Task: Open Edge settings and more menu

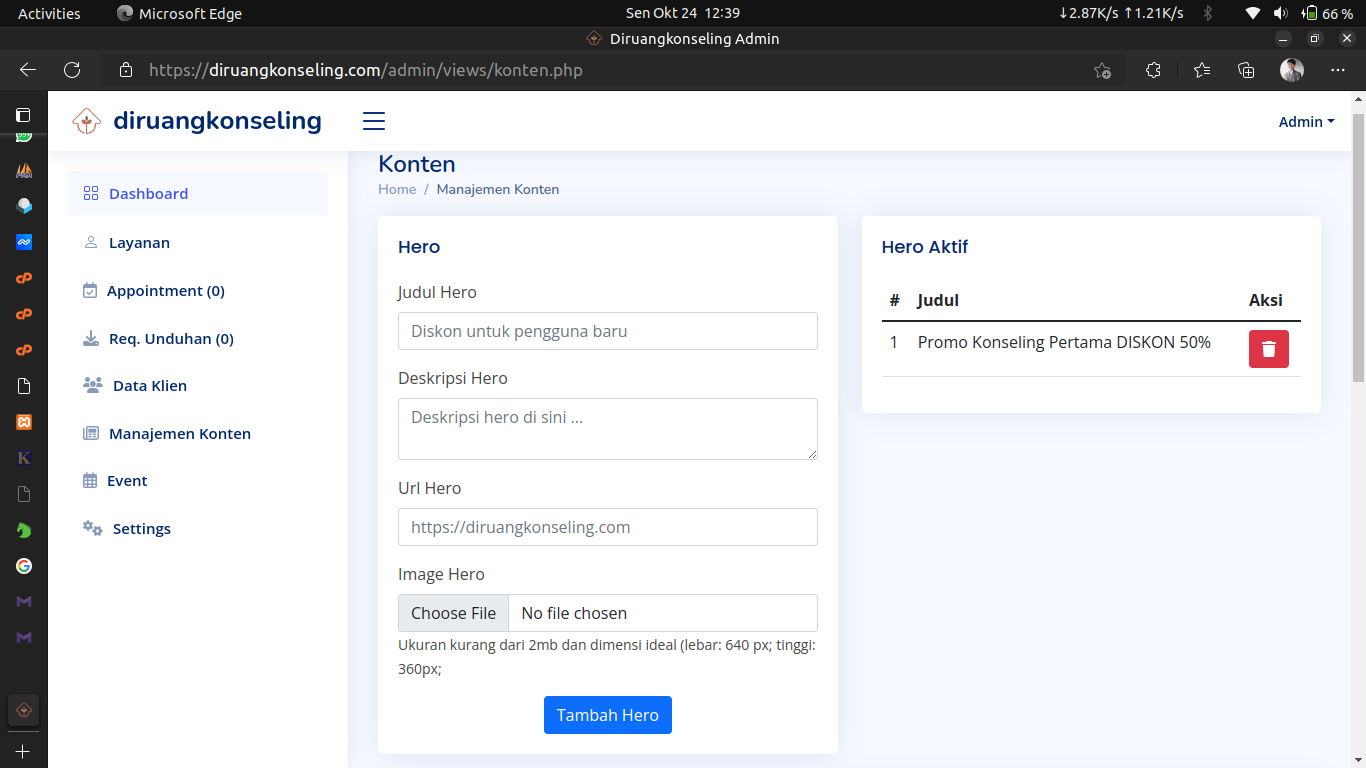Action: [1338, 70]
